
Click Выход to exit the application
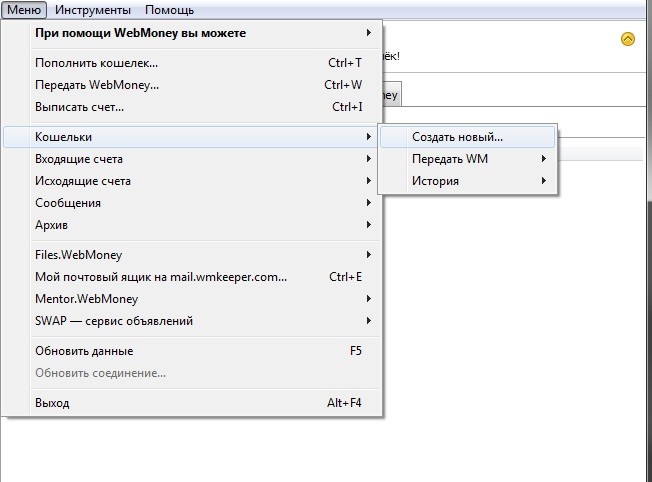pyautogui.click(x=192, y=403)
